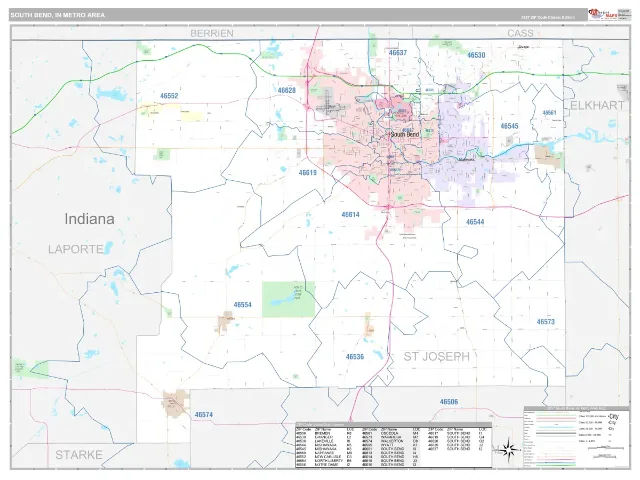Click the ZIP code label 46506

pyautogui.click(x=449, y=402)
